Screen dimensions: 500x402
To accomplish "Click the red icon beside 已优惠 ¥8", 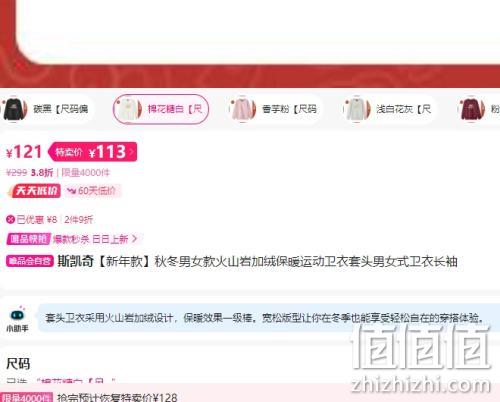I will pyautogui.click(x=10, y=219).
